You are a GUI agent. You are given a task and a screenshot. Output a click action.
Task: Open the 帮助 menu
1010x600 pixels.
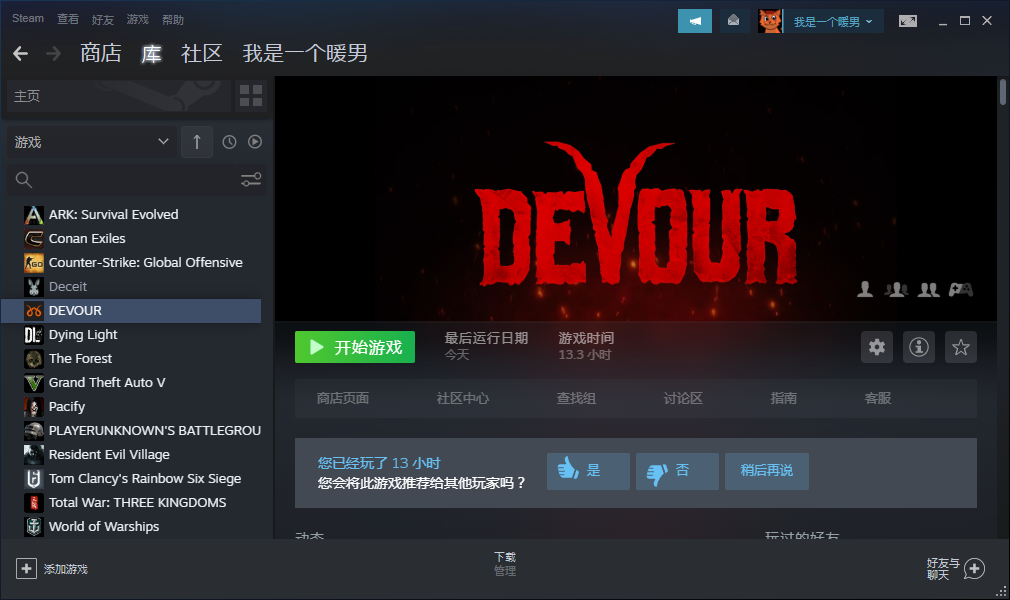coord(173,19)
